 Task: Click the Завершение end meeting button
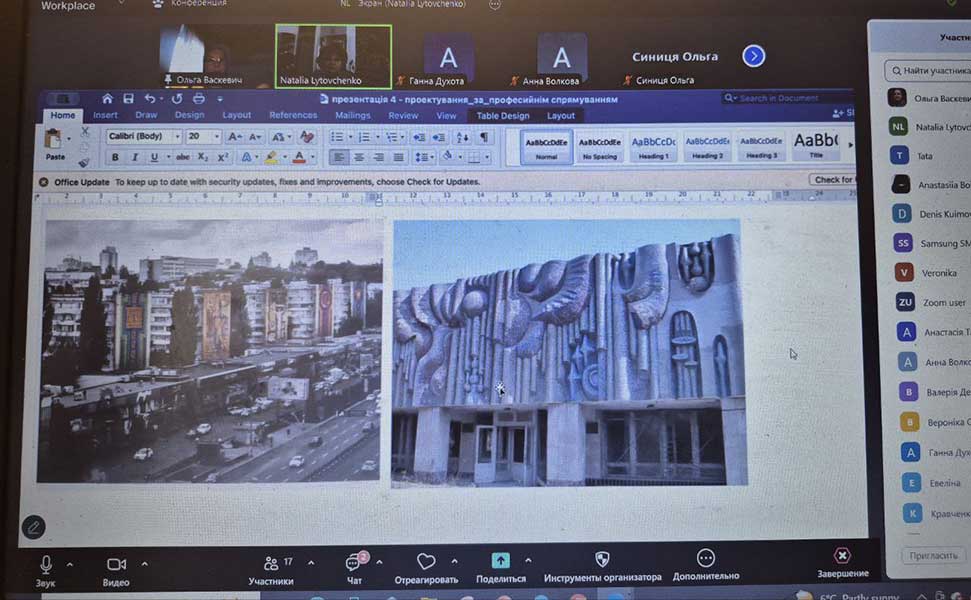(x=842, y=557)
